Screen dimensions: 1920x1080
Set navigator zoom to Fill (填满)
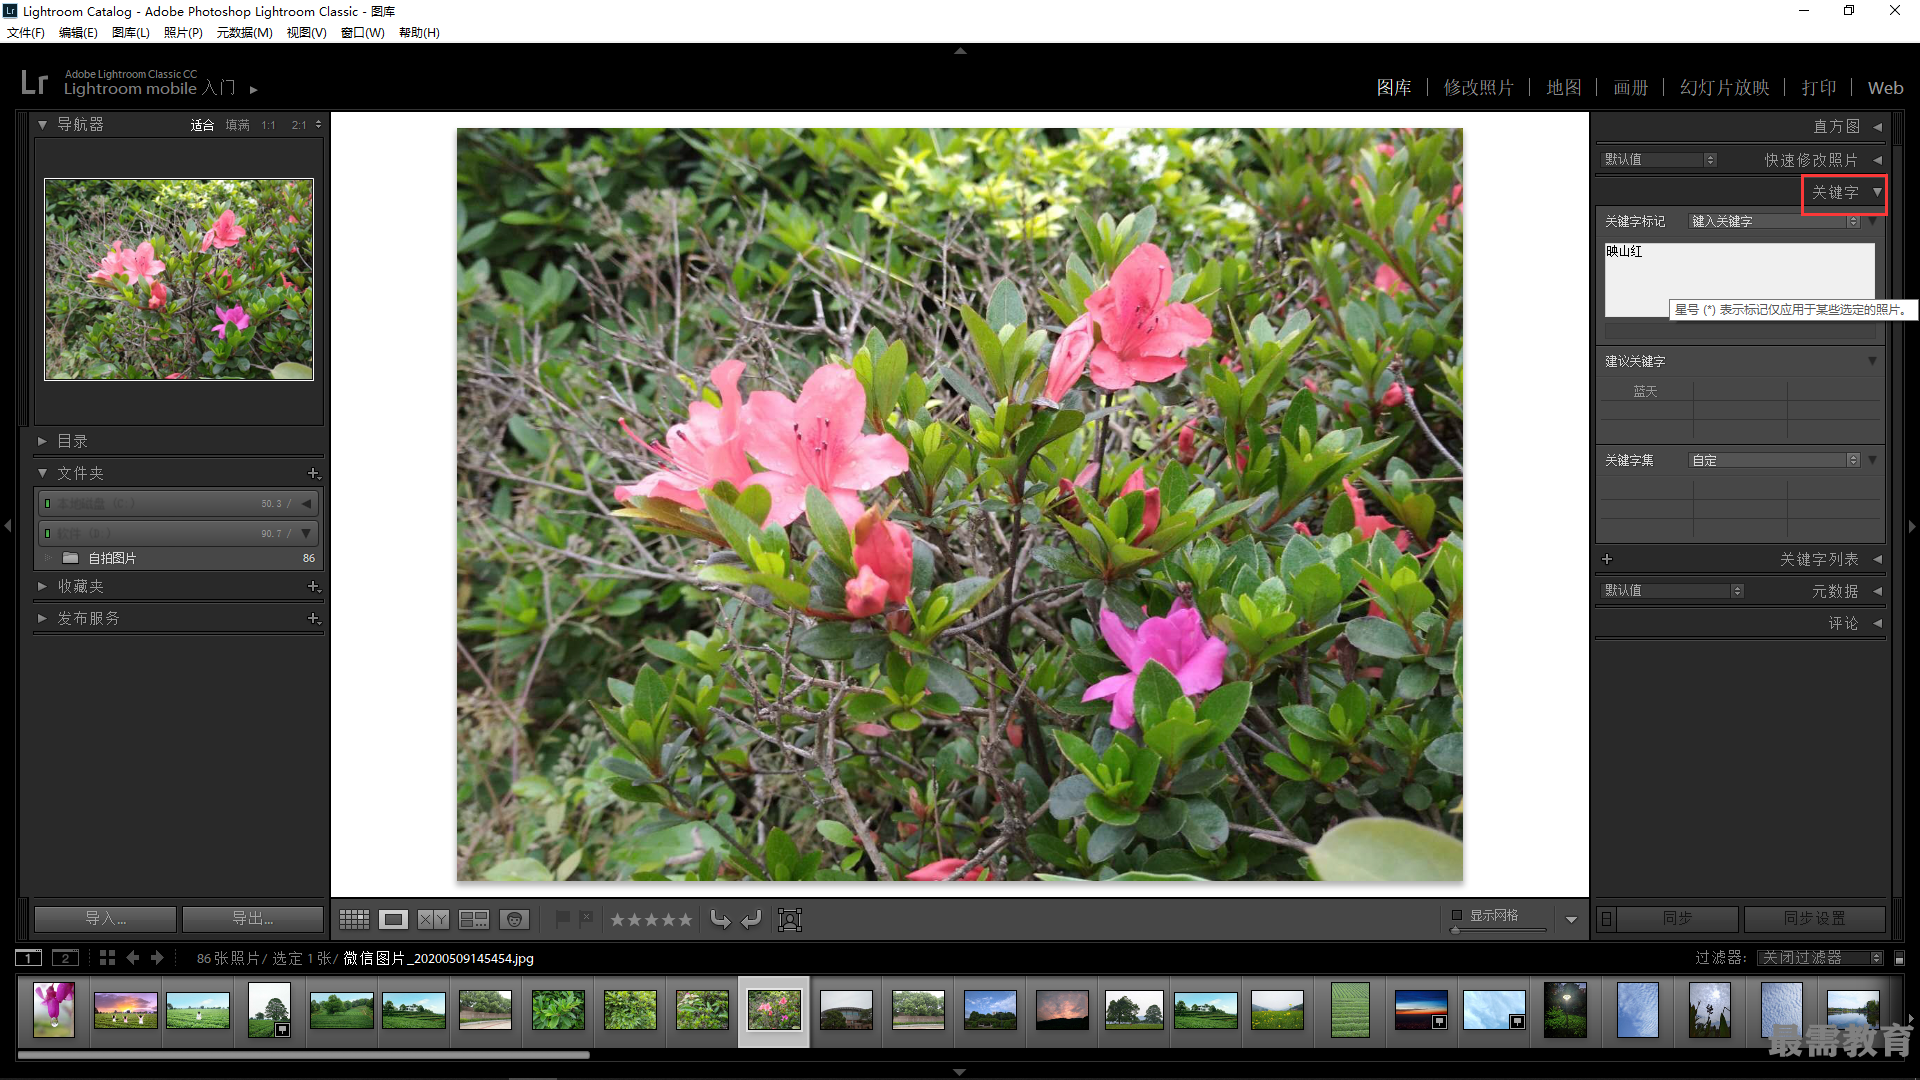click(x=237, y=125)
